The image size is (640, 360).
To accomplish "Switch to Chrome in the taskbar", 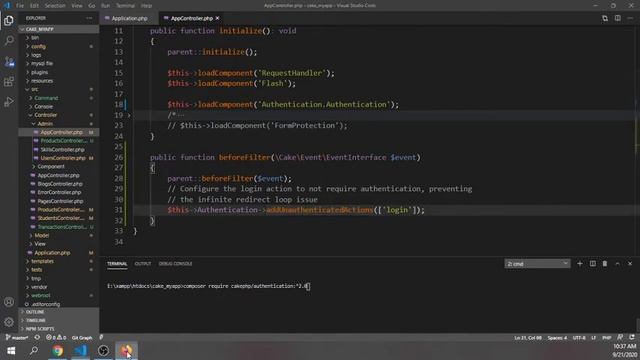I will pyautogui.click(x=58, y=351).
